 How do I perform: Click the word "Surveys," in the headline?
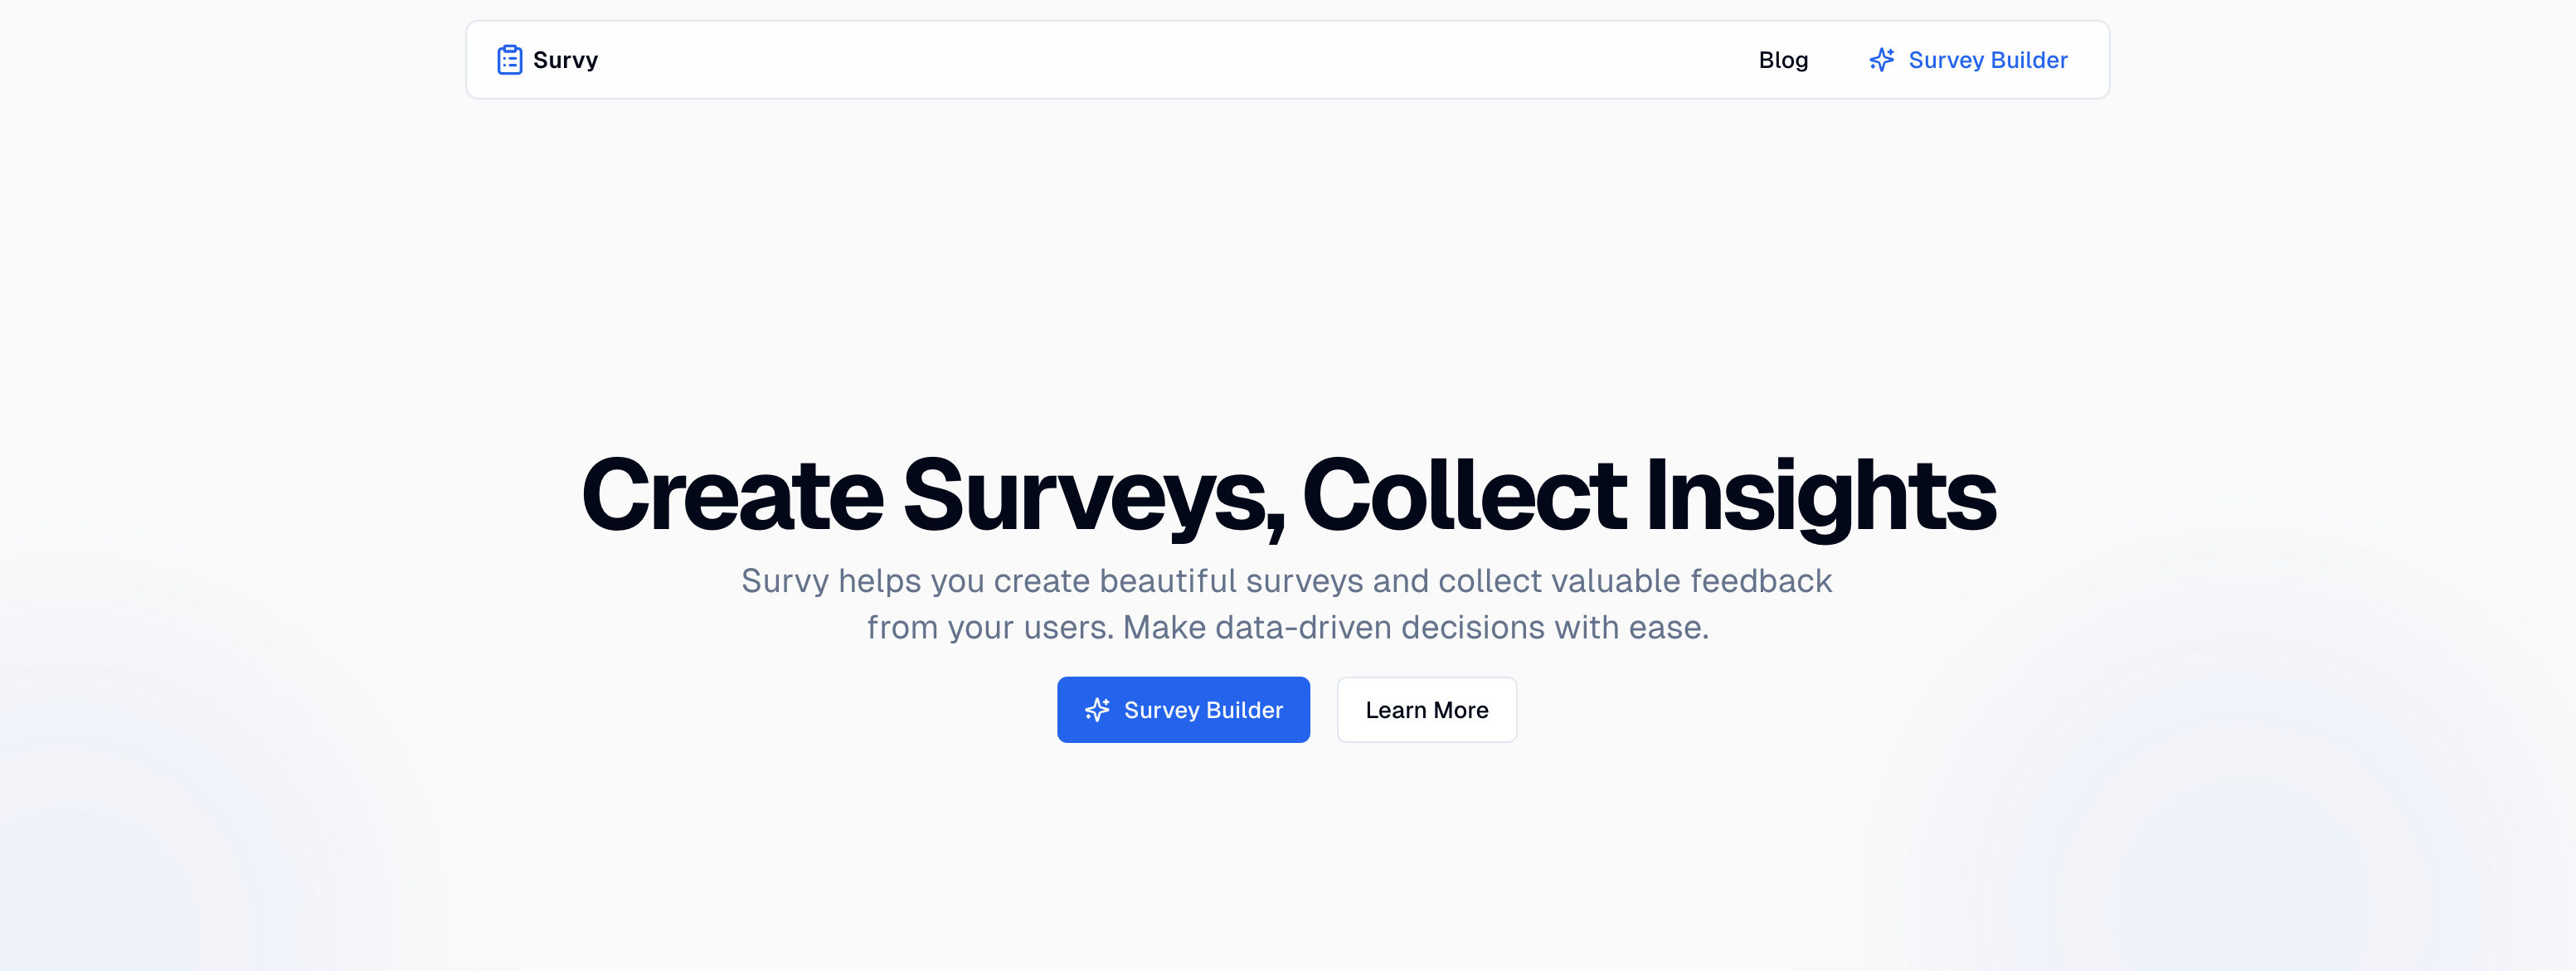1093,495
